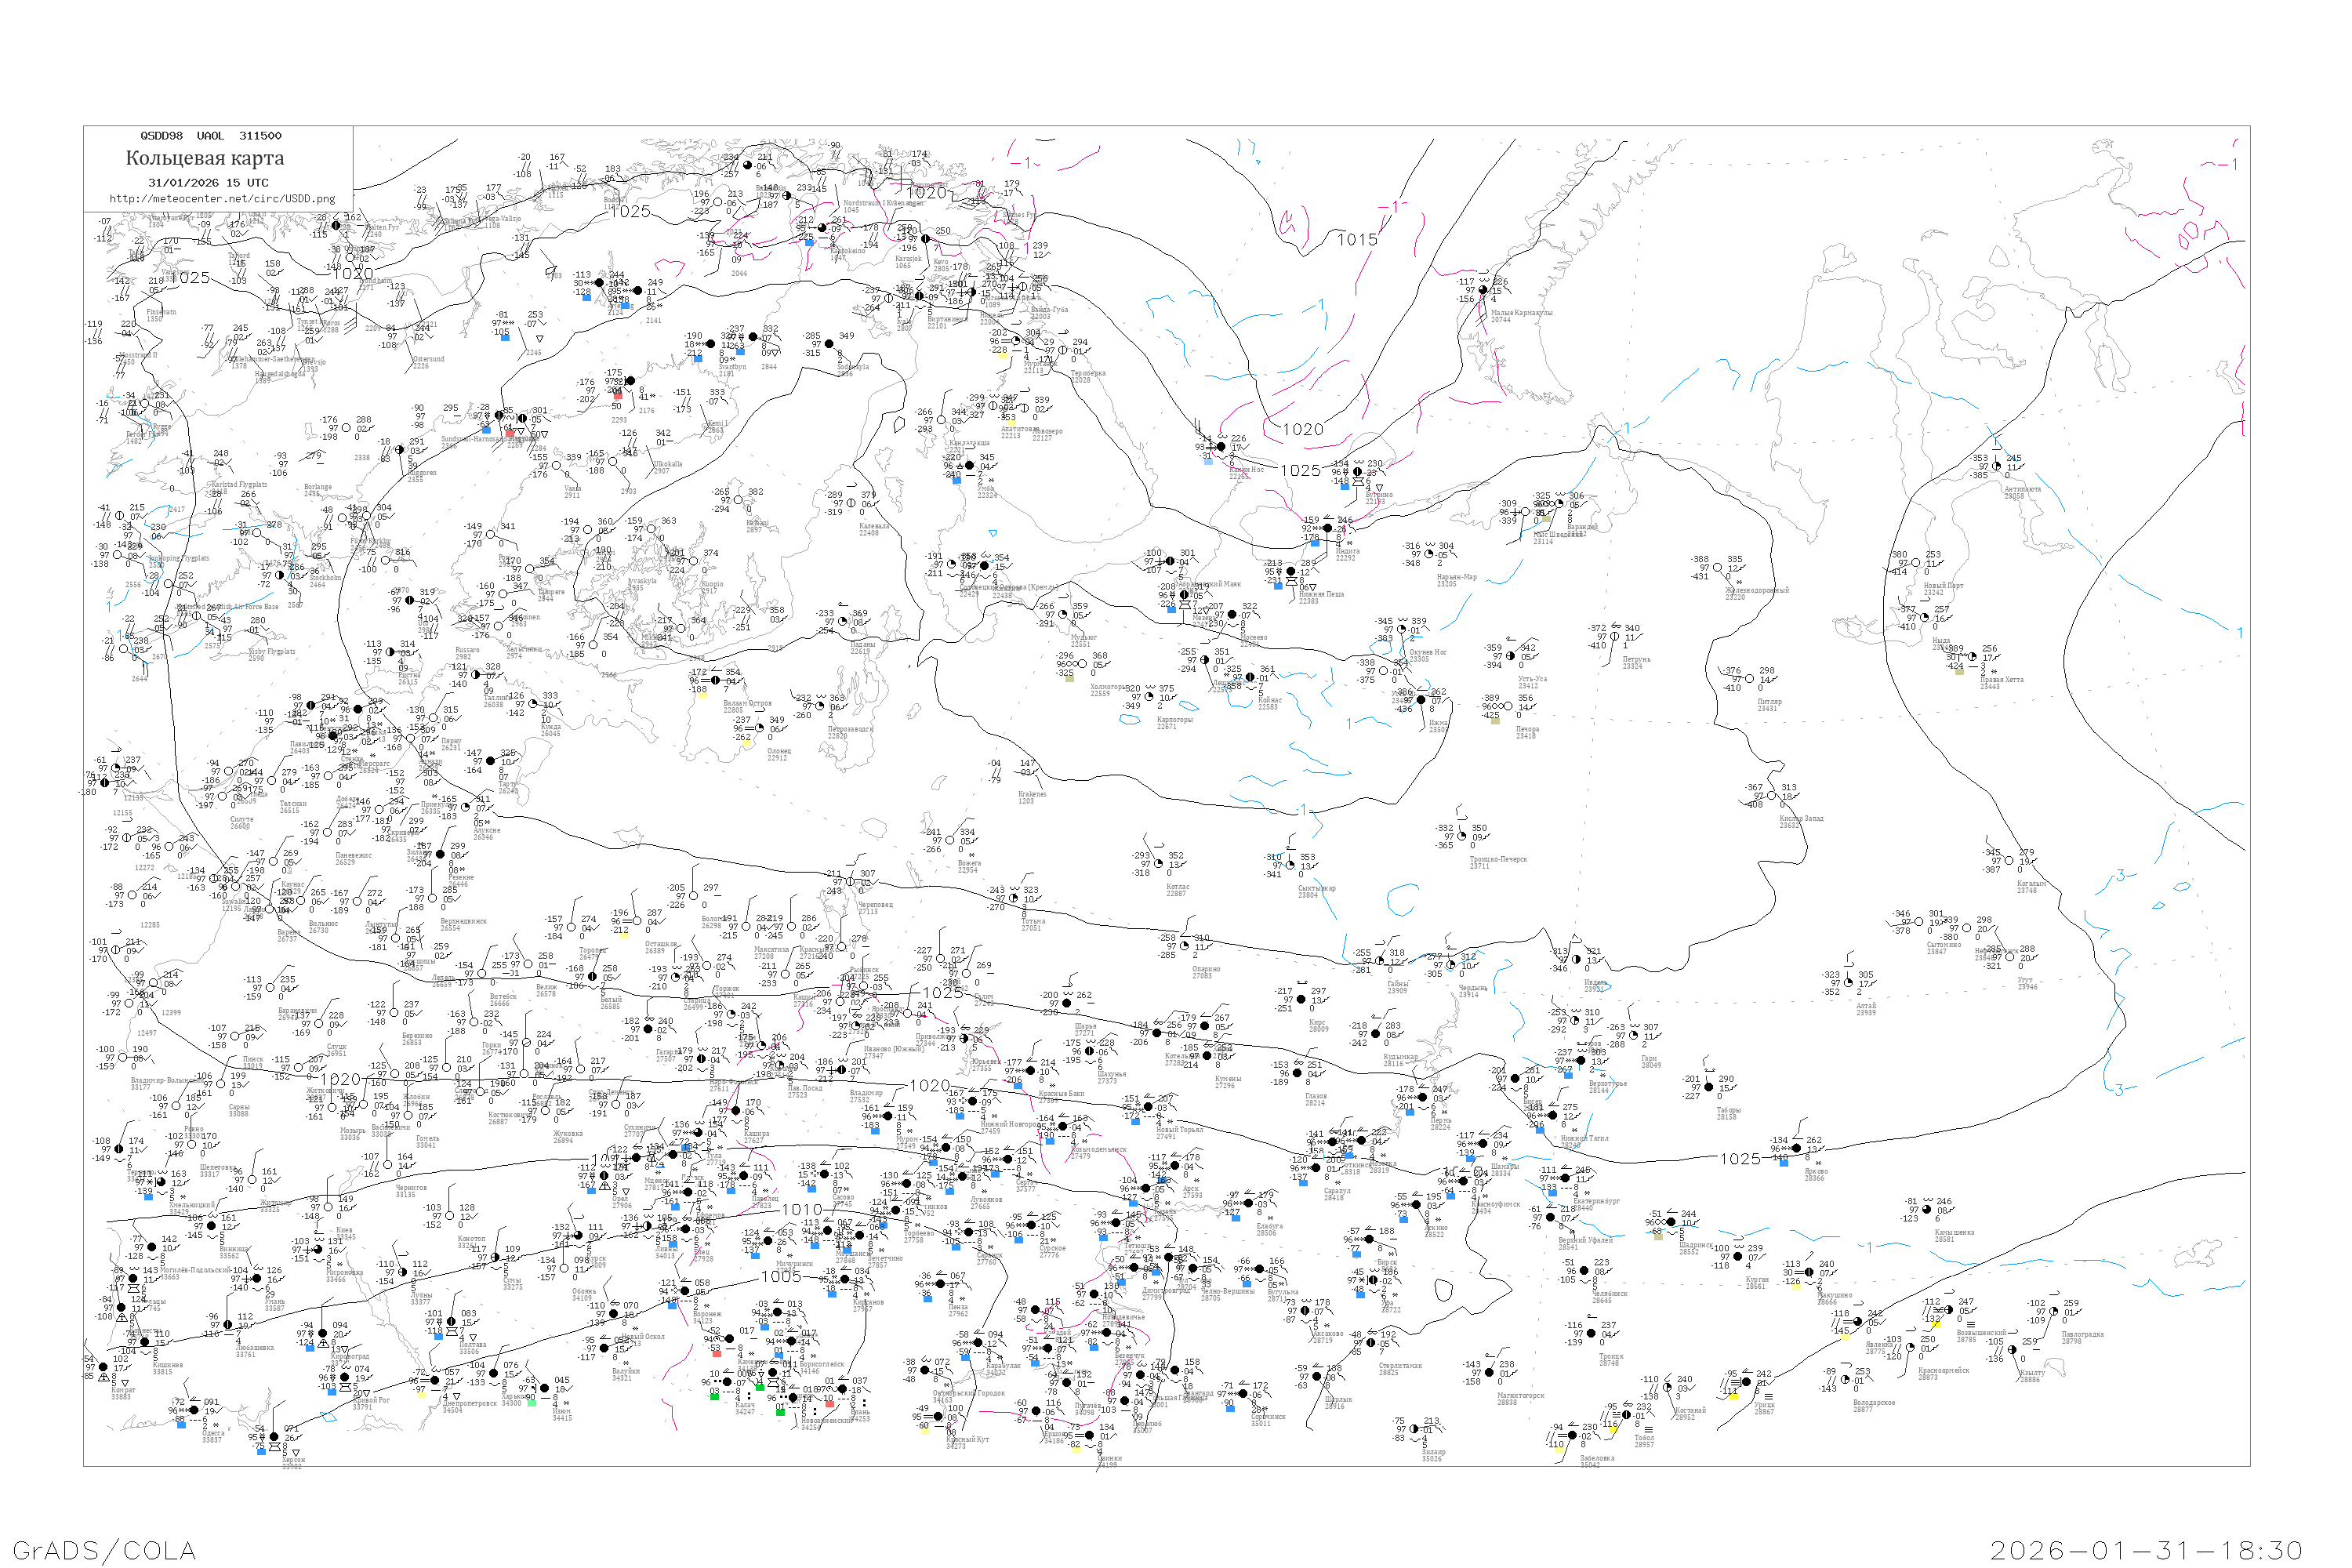
Task: Click the 2026-01-31-18:30 timestamp at bottom right
Action: click(2145, 1549)
